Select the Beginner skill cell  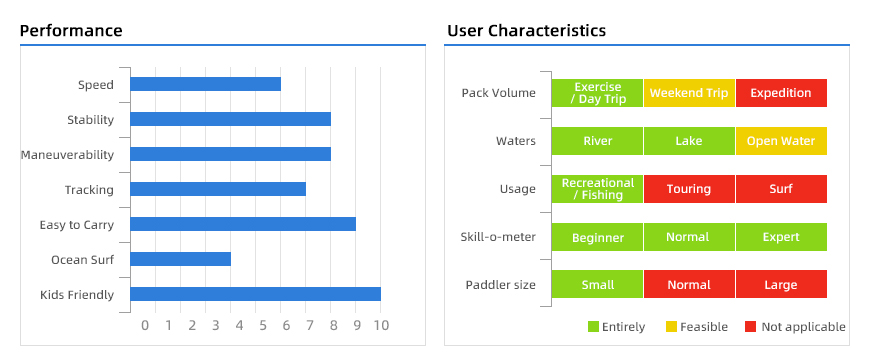pyautogui.click(x=597, y=237)
